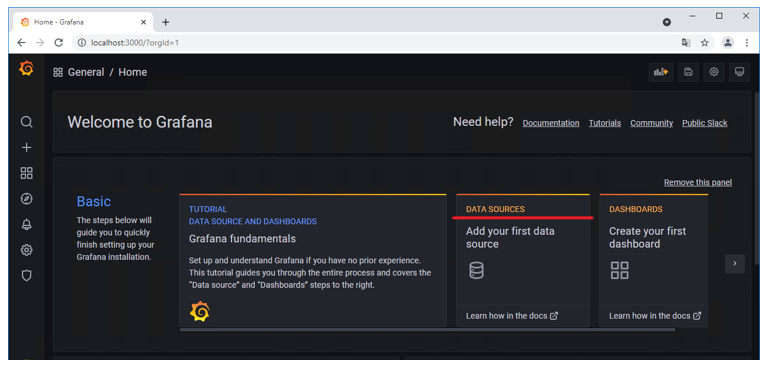Open the Create plus icon in sidebar
This screenshot has width=771, height=372.
[27, 147]
